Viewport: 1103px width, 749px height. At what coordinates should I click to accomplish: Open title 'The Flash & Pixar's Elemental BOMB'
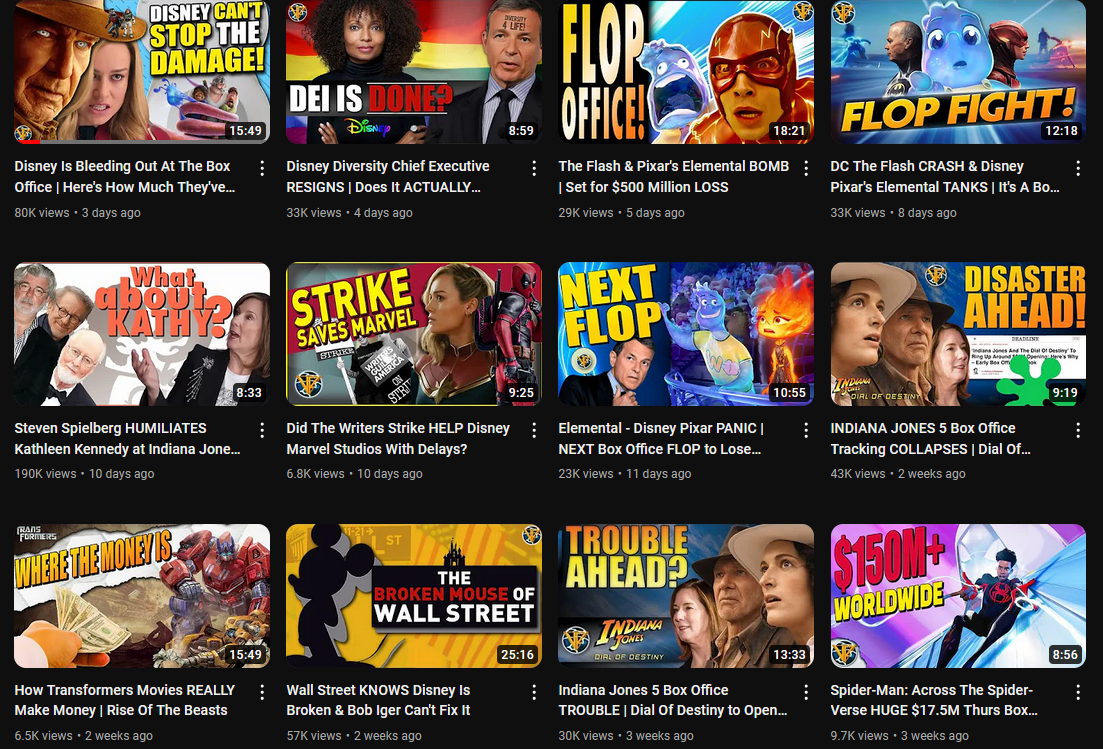[x=674, y=177]
